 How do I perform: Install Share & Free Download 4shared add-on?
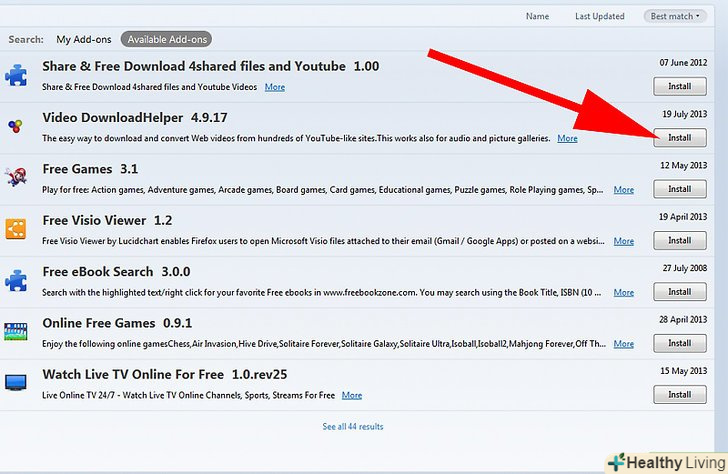click(x=680, y=86)
